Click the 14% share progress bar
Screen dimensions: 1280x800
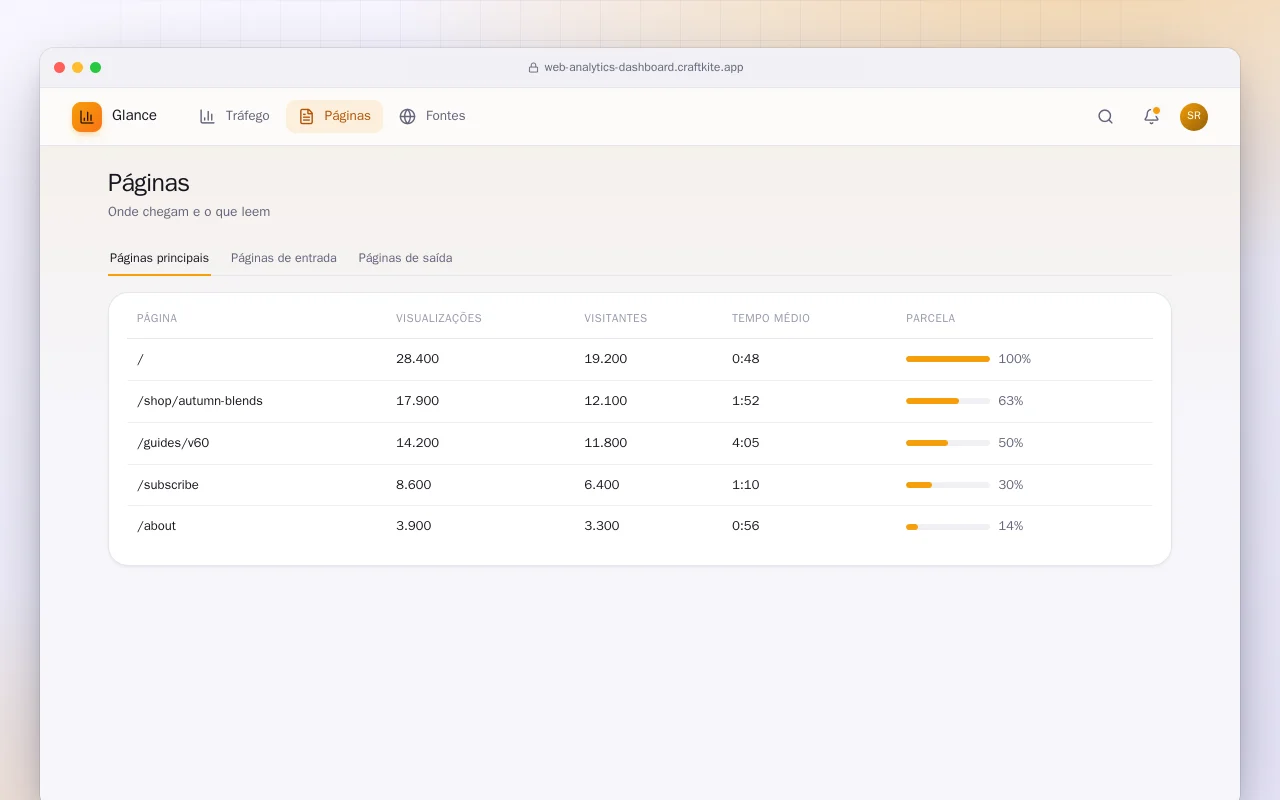pos(948,526)
